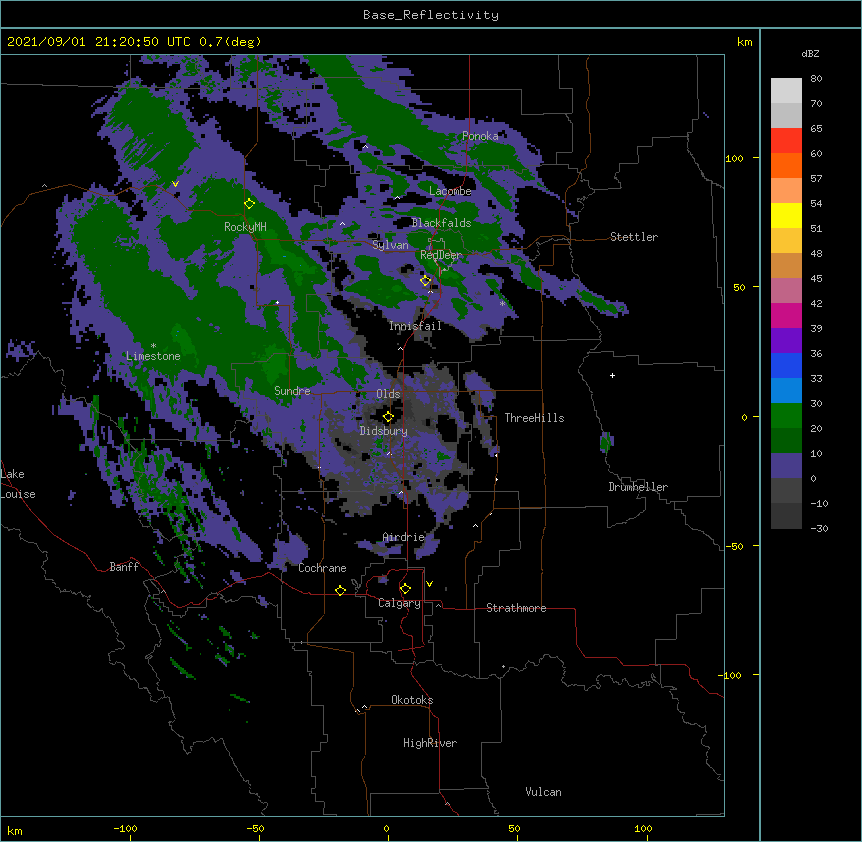Select the Lacombe city label
Viewport: 862px width, 842px height.
[x=450, y=191]
